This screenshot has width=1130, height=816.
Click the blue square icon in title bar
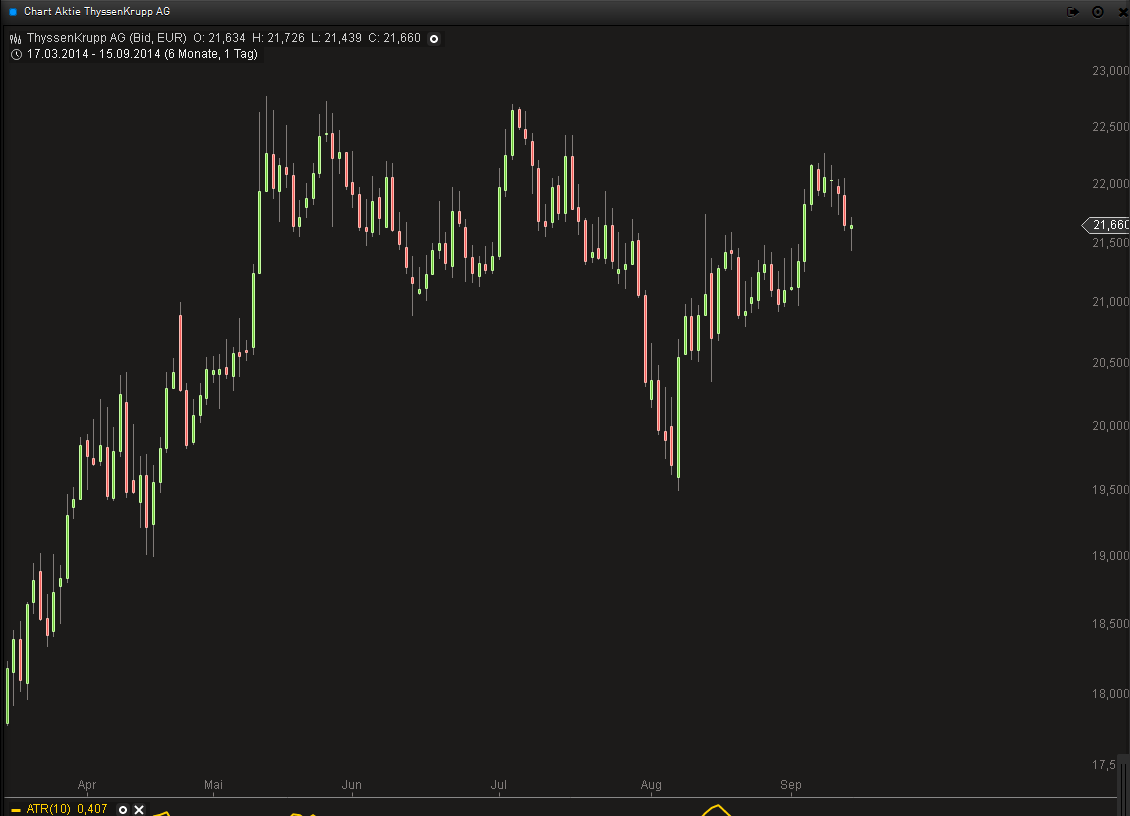tap(12, 12)
